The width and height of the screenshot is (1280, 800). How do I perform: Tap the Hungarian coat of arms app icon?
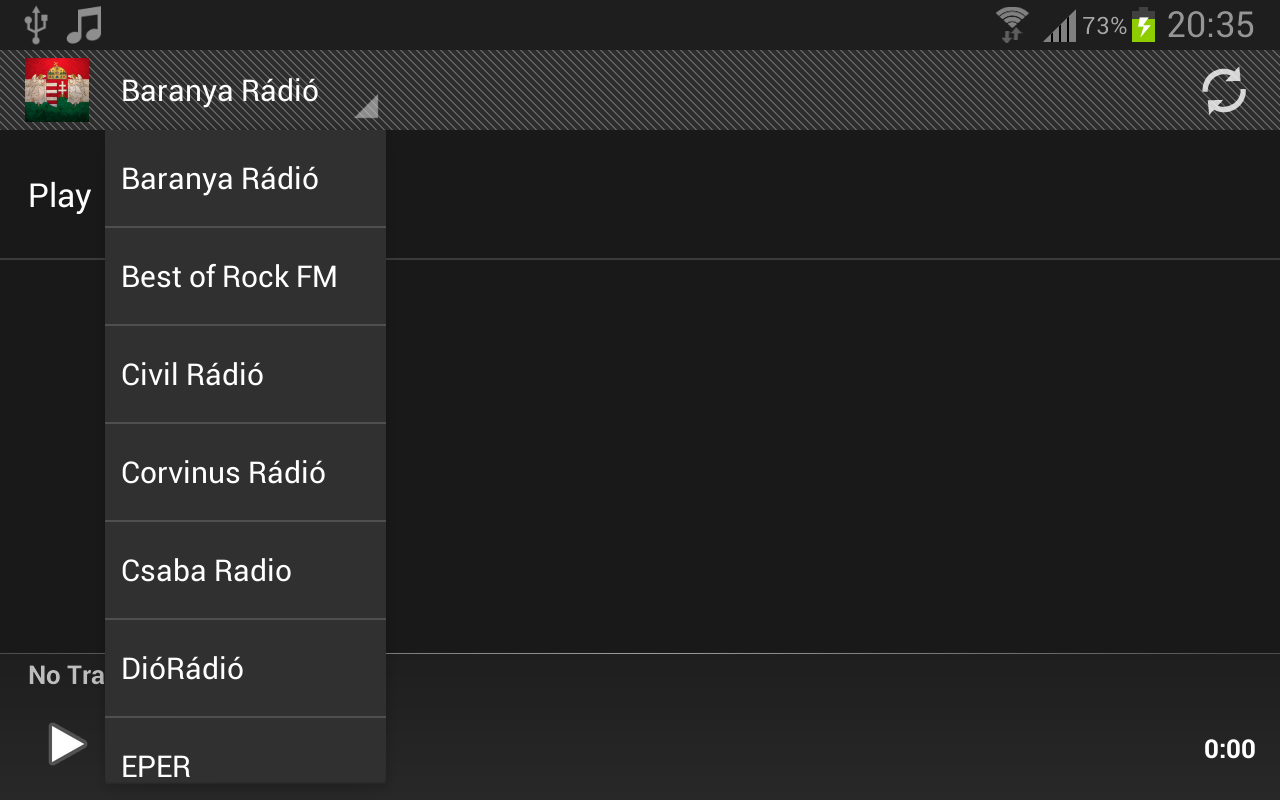pyautogui.click(x=57, y=90)
